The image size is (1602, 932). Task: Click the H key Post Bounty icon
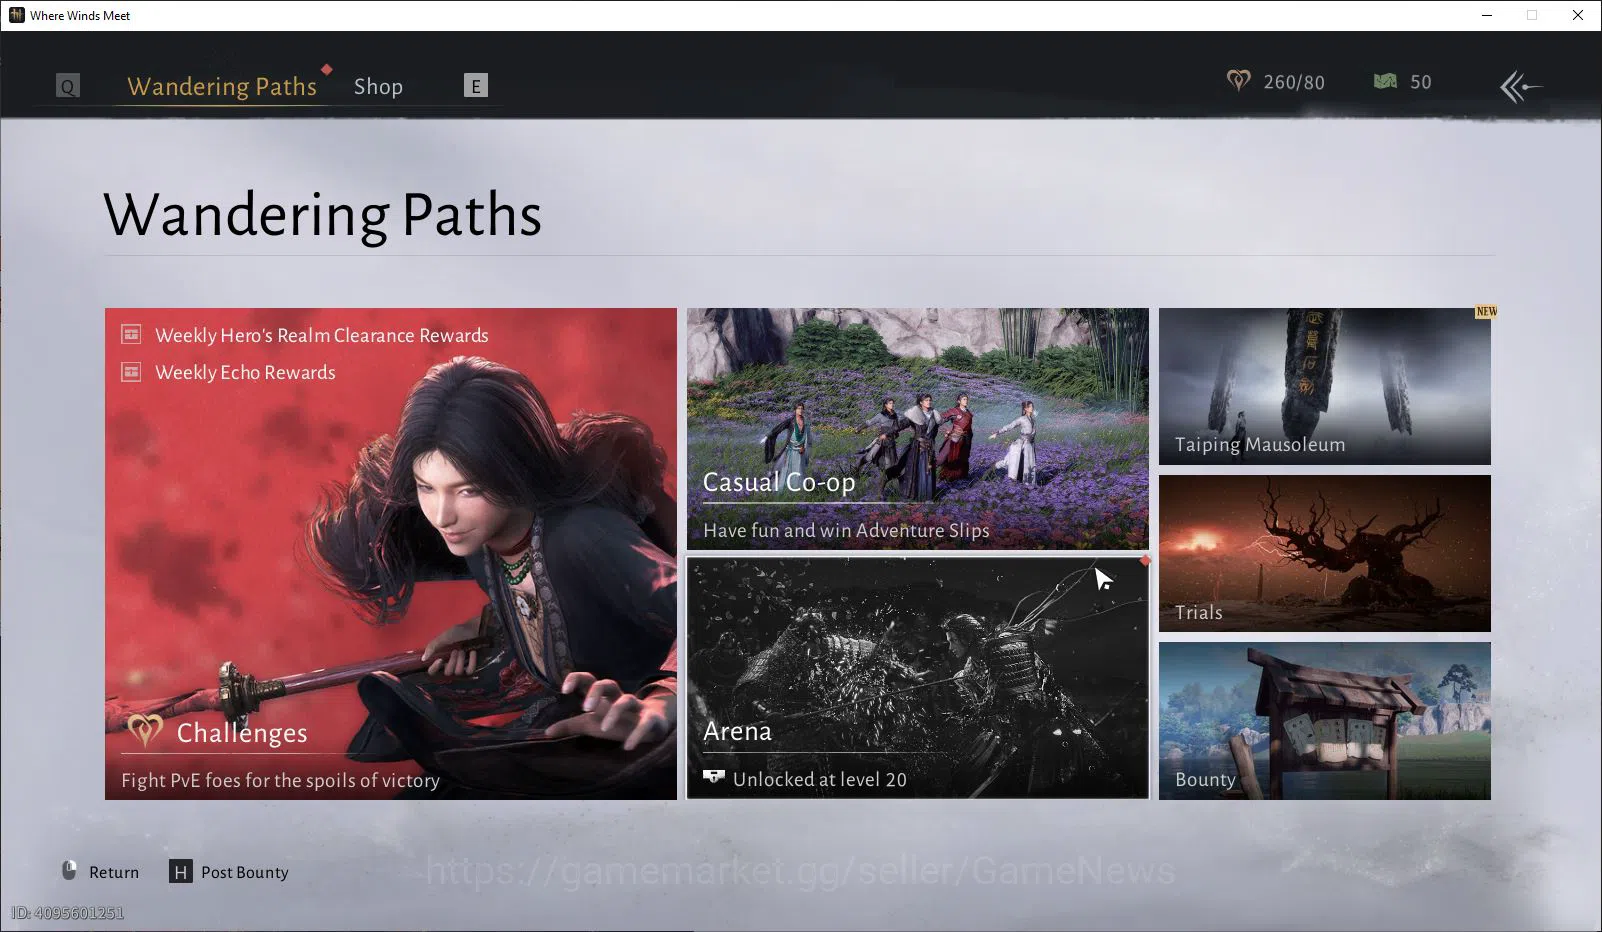pyautogui.click(x=180, y=872)
